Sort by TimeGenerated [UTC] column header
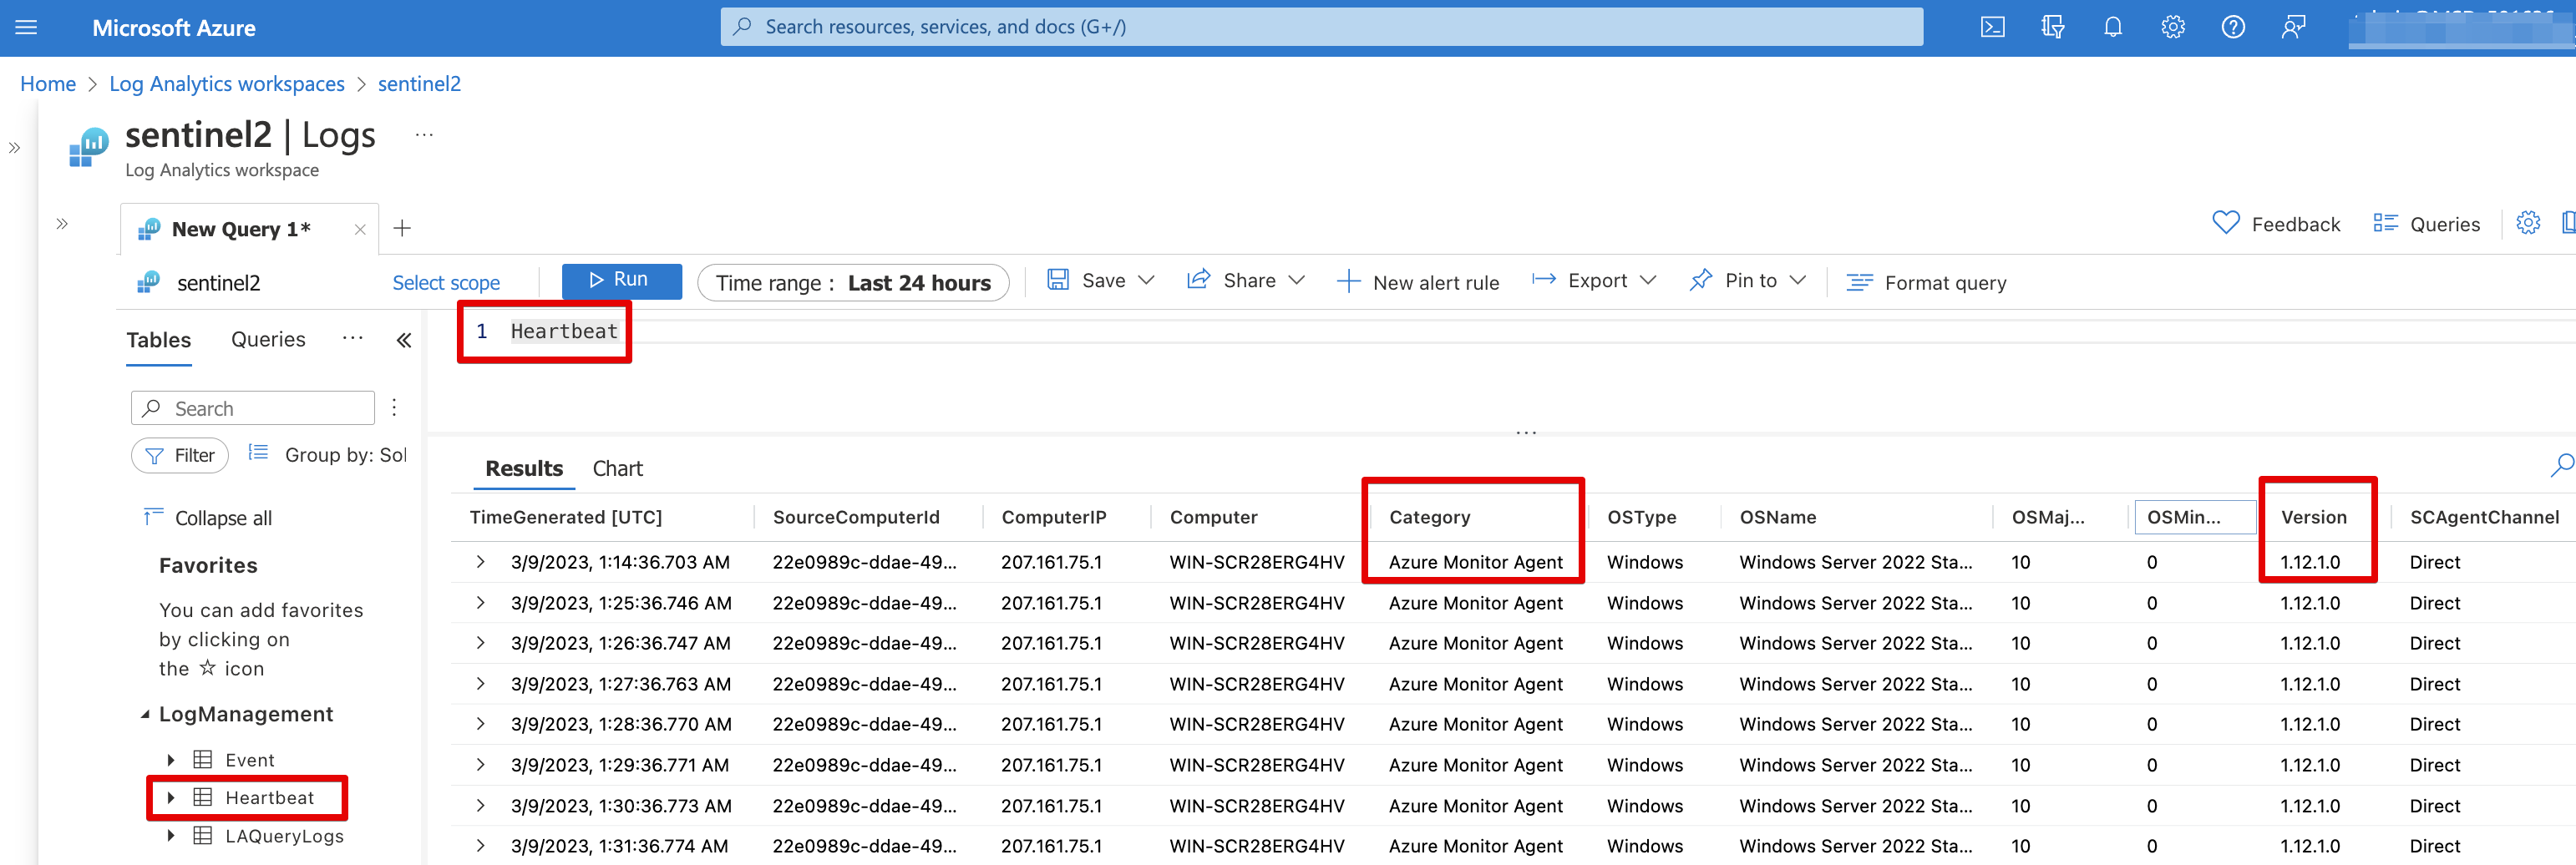Image resolution: width=2576 pixels, height=865 pixels. (x=566, y=517)
